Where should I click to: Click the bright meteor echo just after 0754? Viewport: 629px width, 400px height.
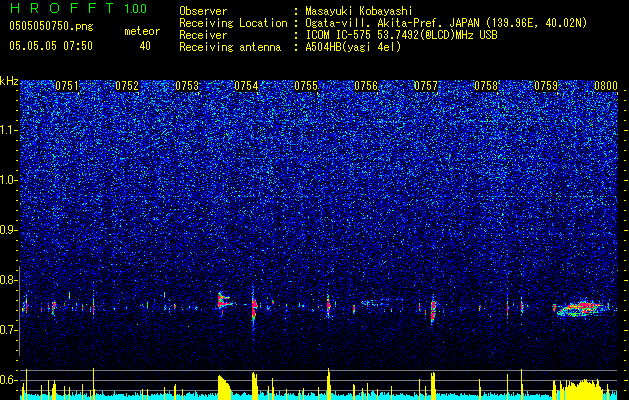[254, 307]
